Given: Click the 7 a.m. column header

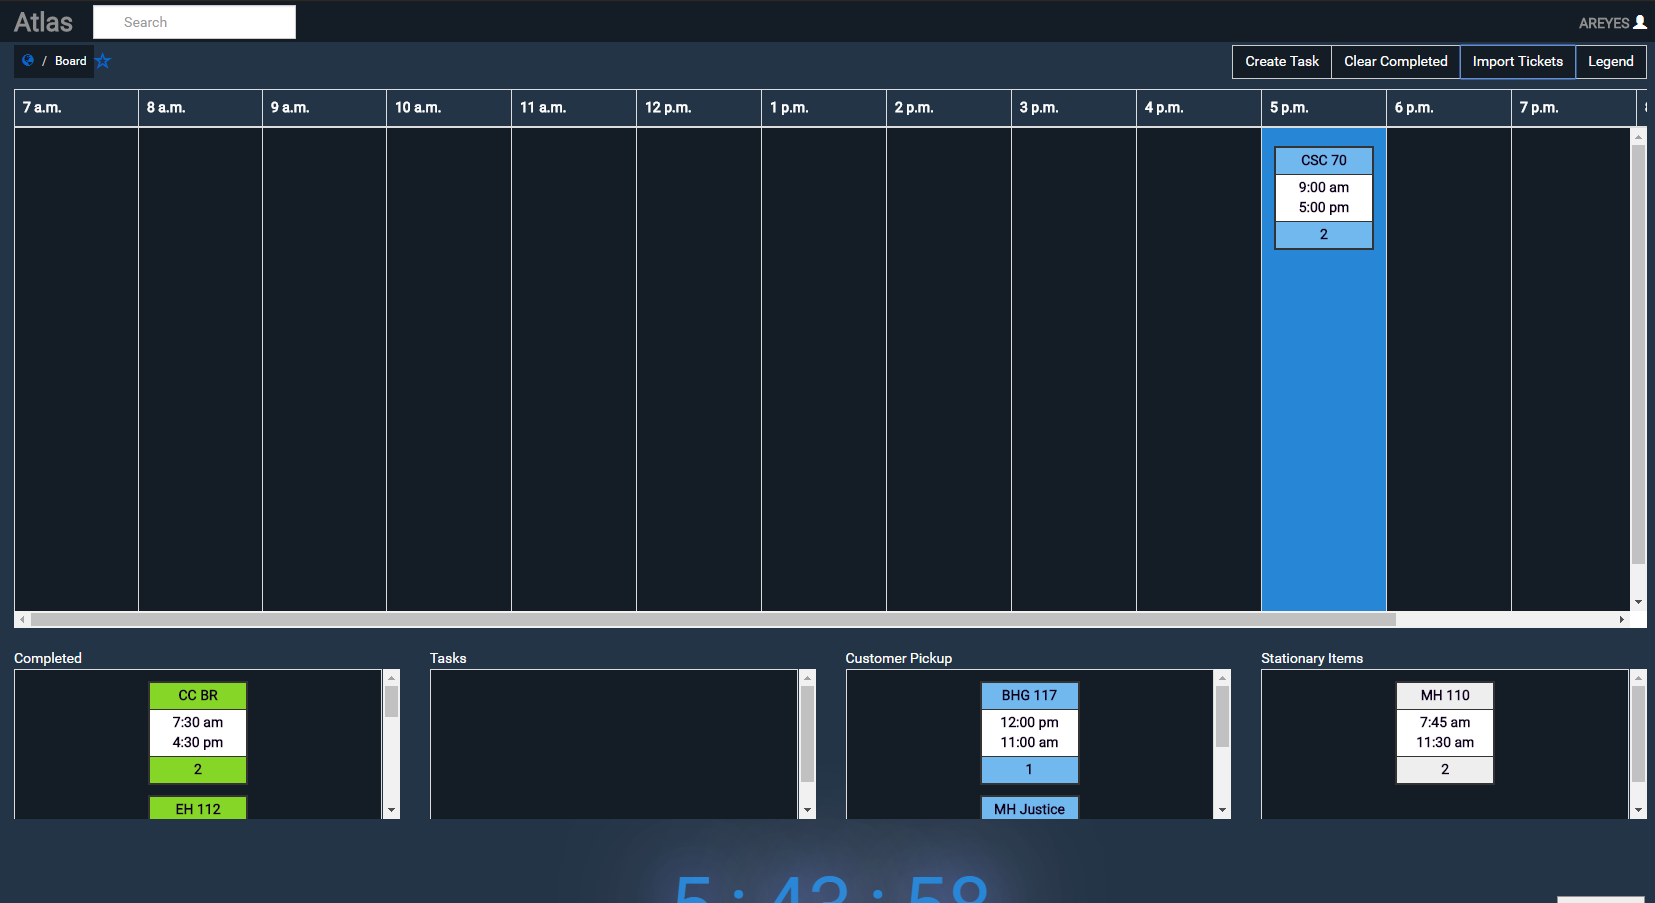Looking at the screenshot, I should 76,108.
